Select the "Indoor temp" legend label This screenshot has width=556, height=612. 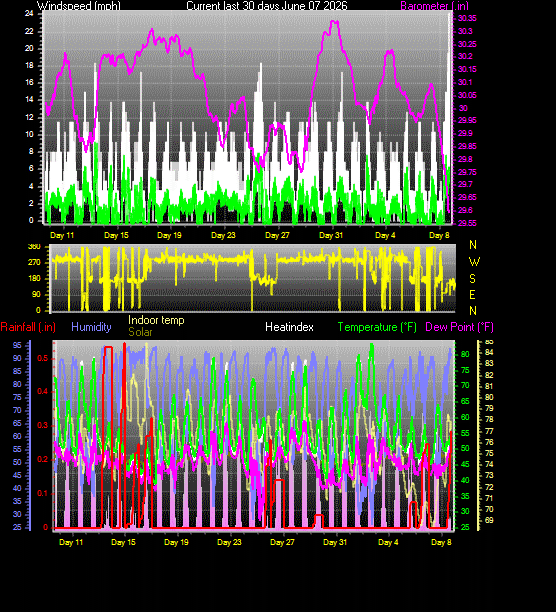tap(156, 320)
